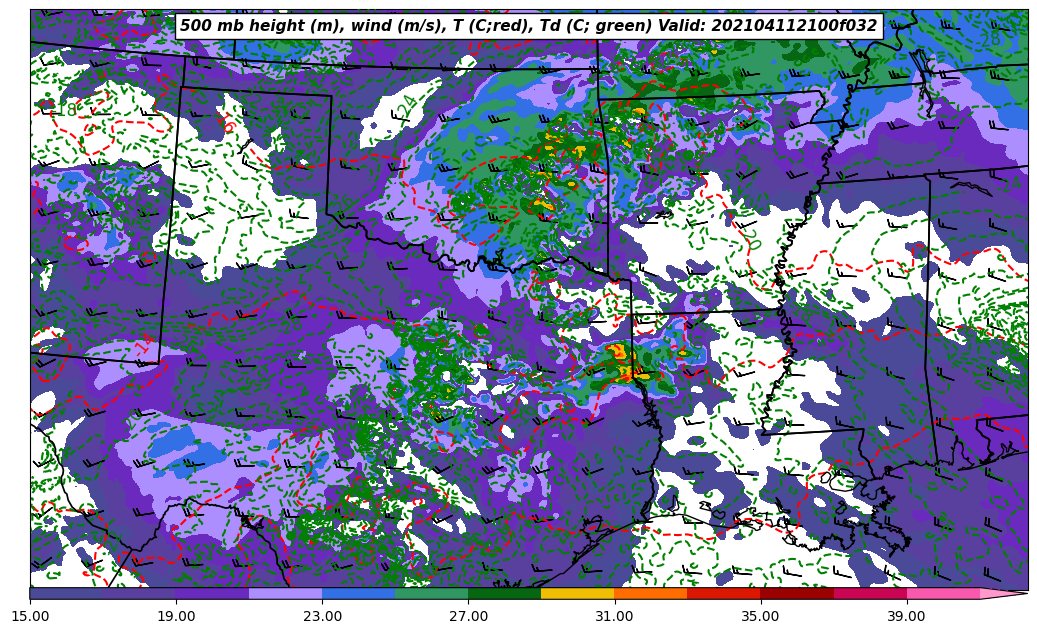Screen dimensions: 1037x633
Task: Click the orange colorbar segment
Action: 650,593
